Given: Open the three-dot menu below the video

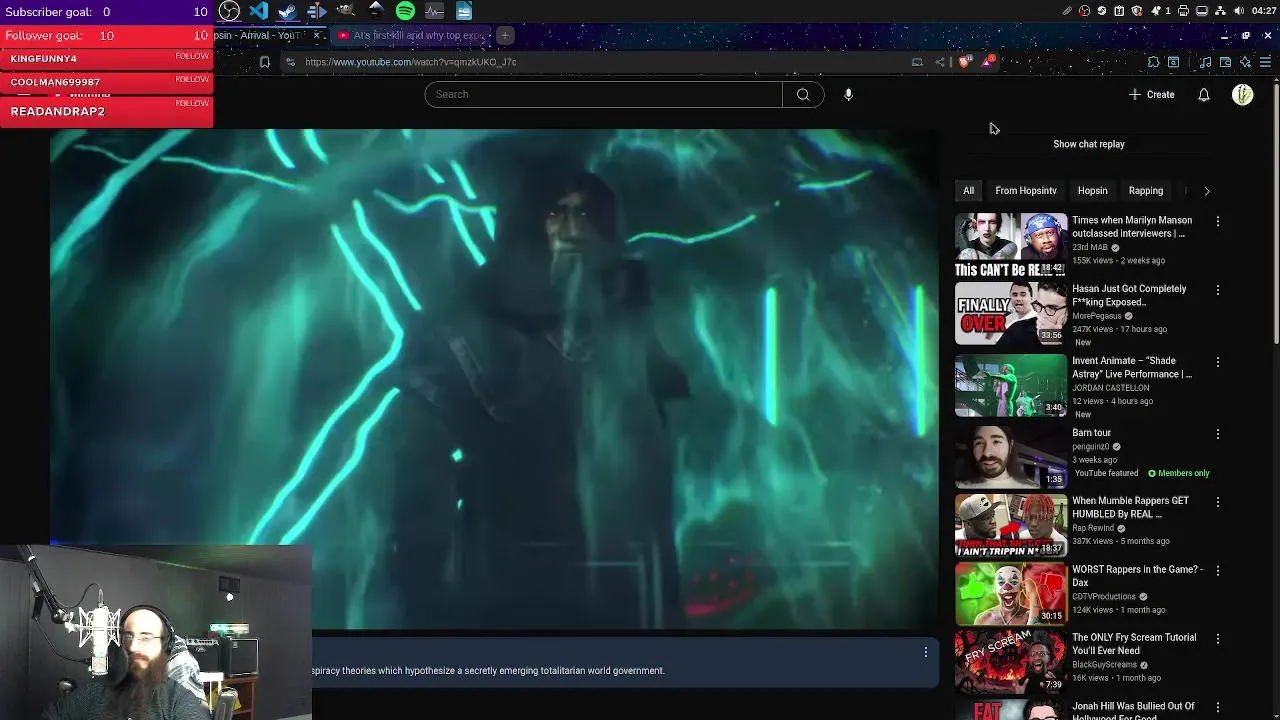Looking at the screenshot, I should (x=925, y=652).
